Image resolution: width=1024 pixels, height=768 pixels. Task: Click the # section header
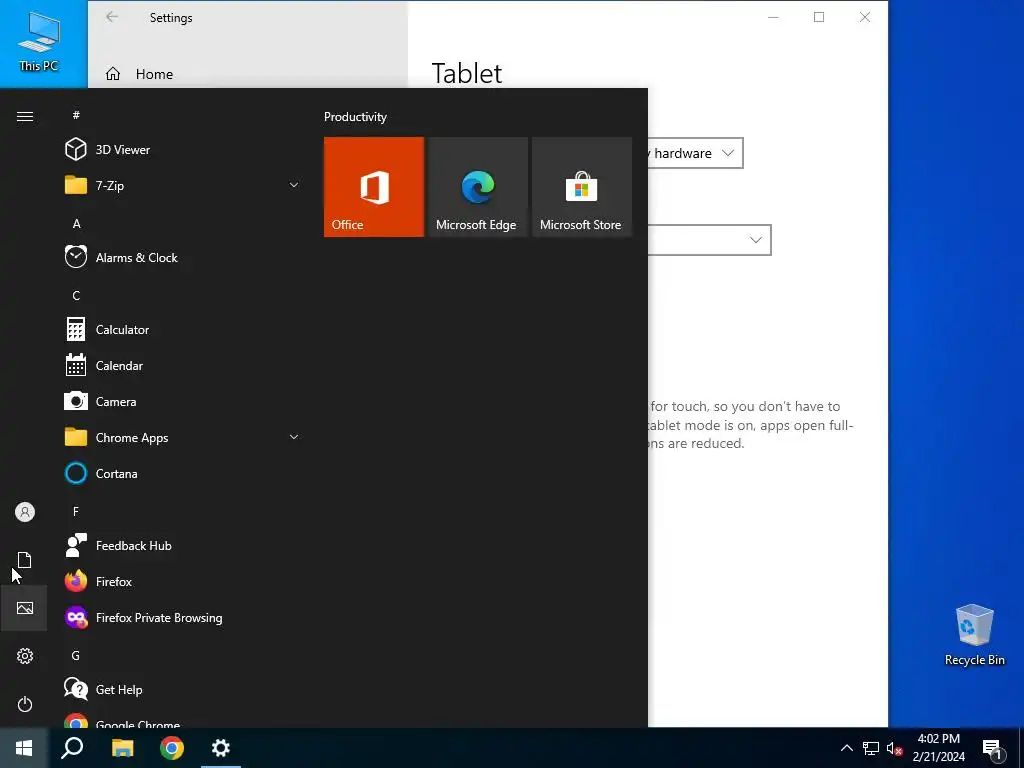[x=76, y=115]
